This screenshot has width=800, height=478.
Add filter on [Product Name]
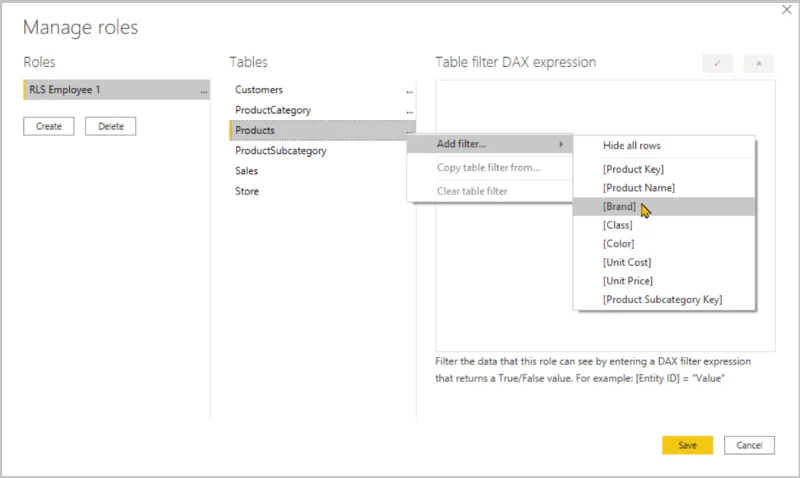pos(664,188)
